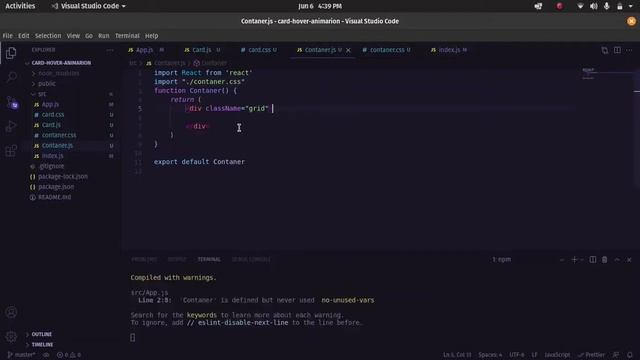The width and height of the screenshot is (640, 360).
Task: Collapse the src folder
Action: coord(42,94)
